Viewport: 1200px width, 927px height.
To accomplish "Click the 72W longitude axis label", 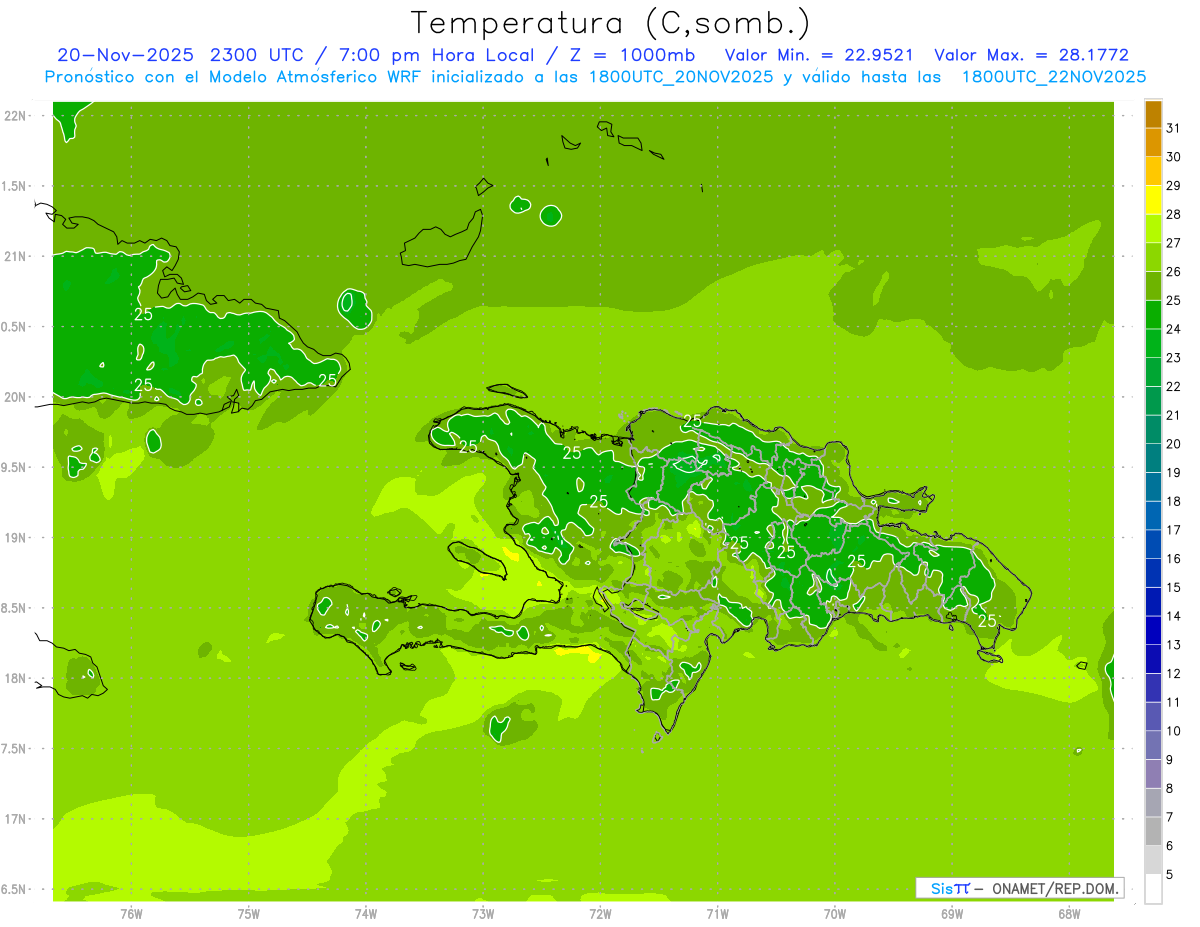I will 600,913.
